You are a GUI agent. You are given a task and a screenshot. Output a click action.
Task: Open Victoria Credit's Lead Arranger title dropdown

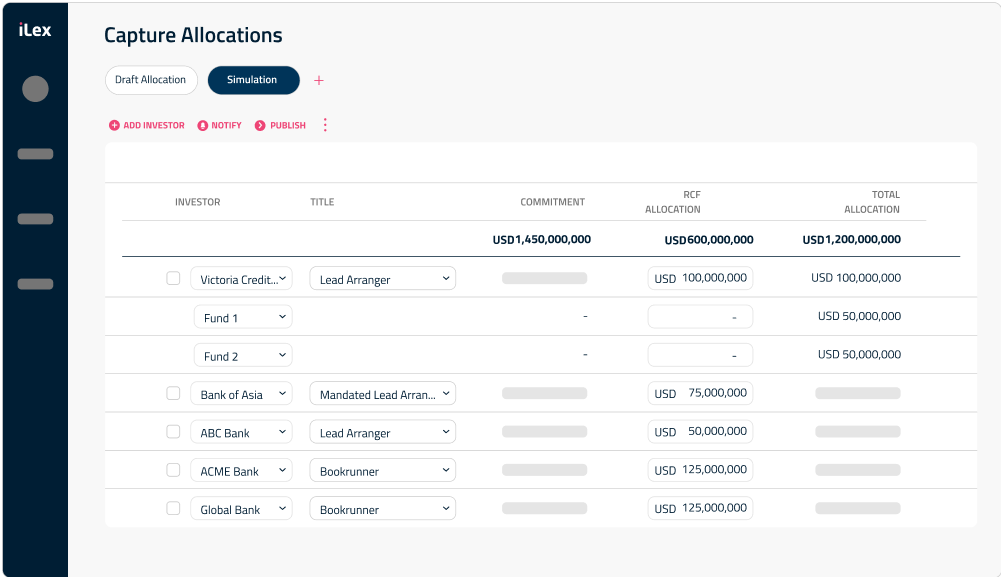(382, 279)
